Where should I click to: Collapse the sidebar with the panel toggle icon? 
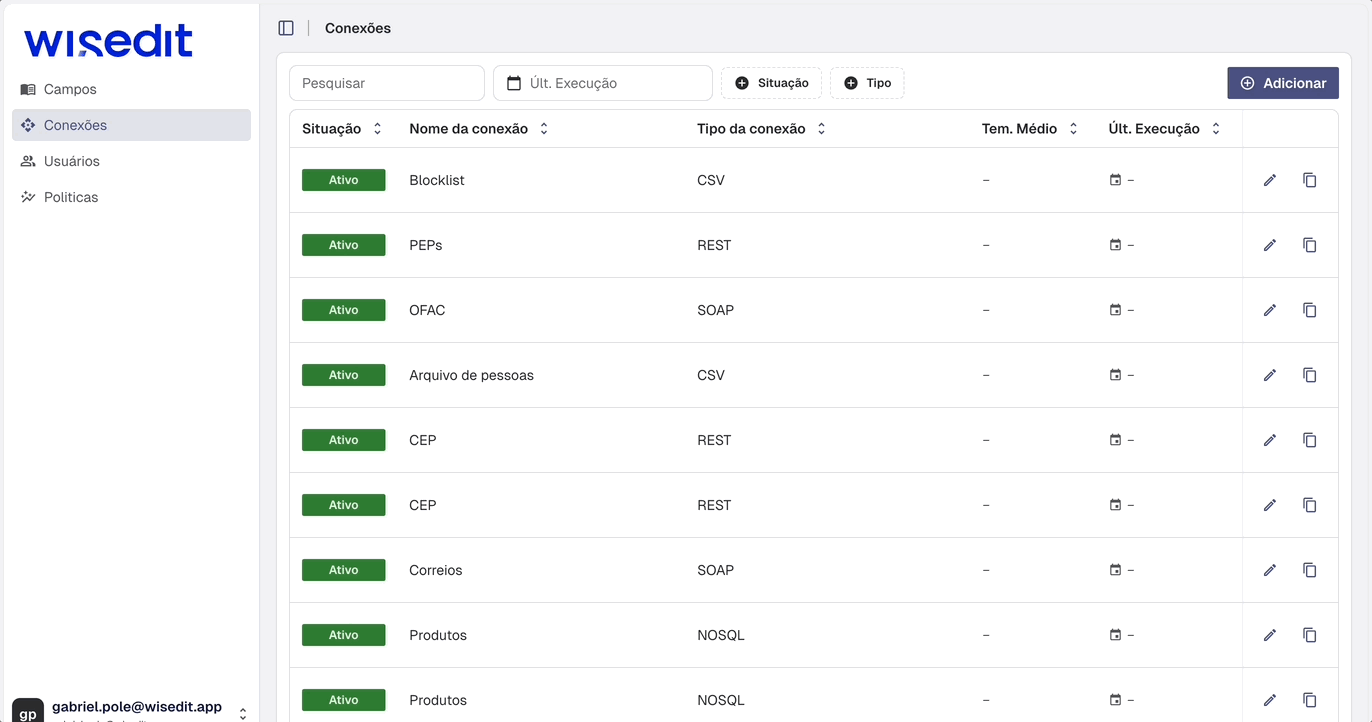pos(287,27)
